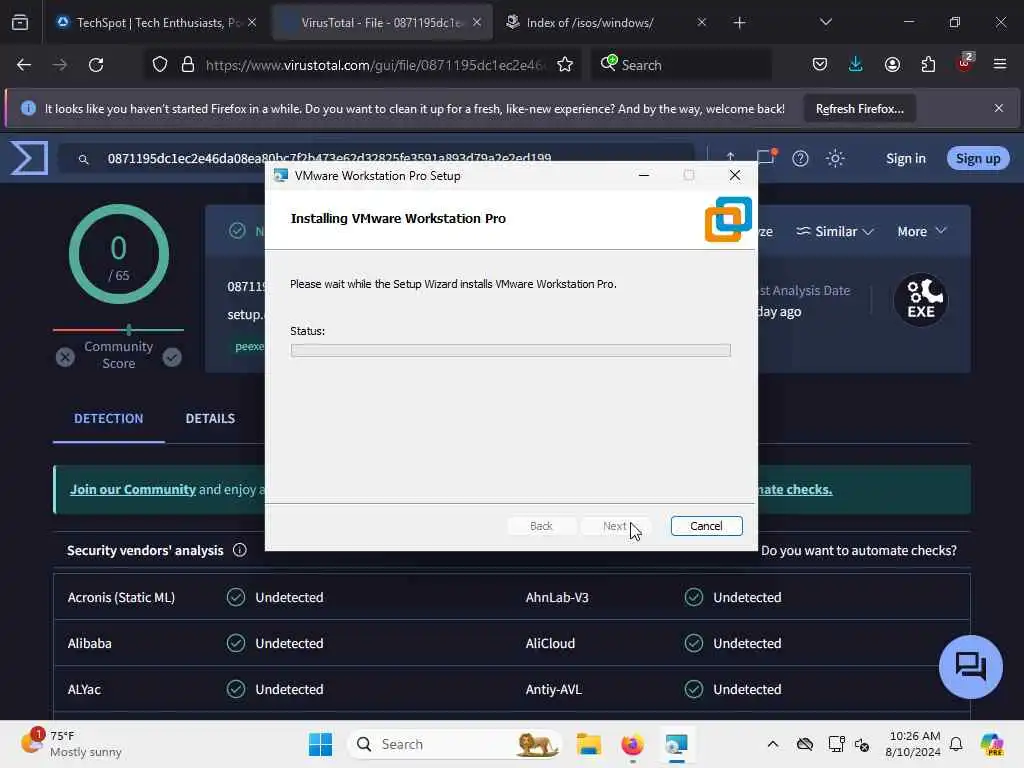The height and width of the screenshot is (768, 1024).
Task: Click the VirusTotal logo
Action: [x=29, y=158]
